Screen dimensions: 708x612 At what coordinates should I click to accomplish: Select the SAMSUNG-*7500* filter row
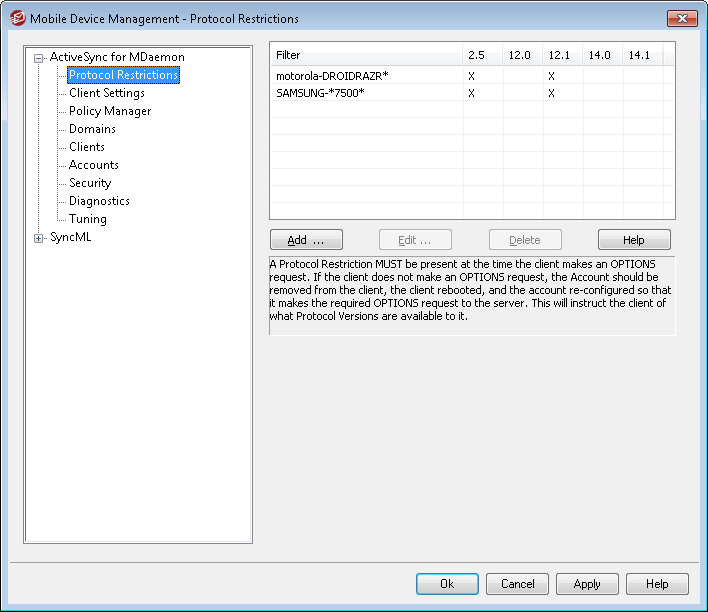[x=472, y=93]
